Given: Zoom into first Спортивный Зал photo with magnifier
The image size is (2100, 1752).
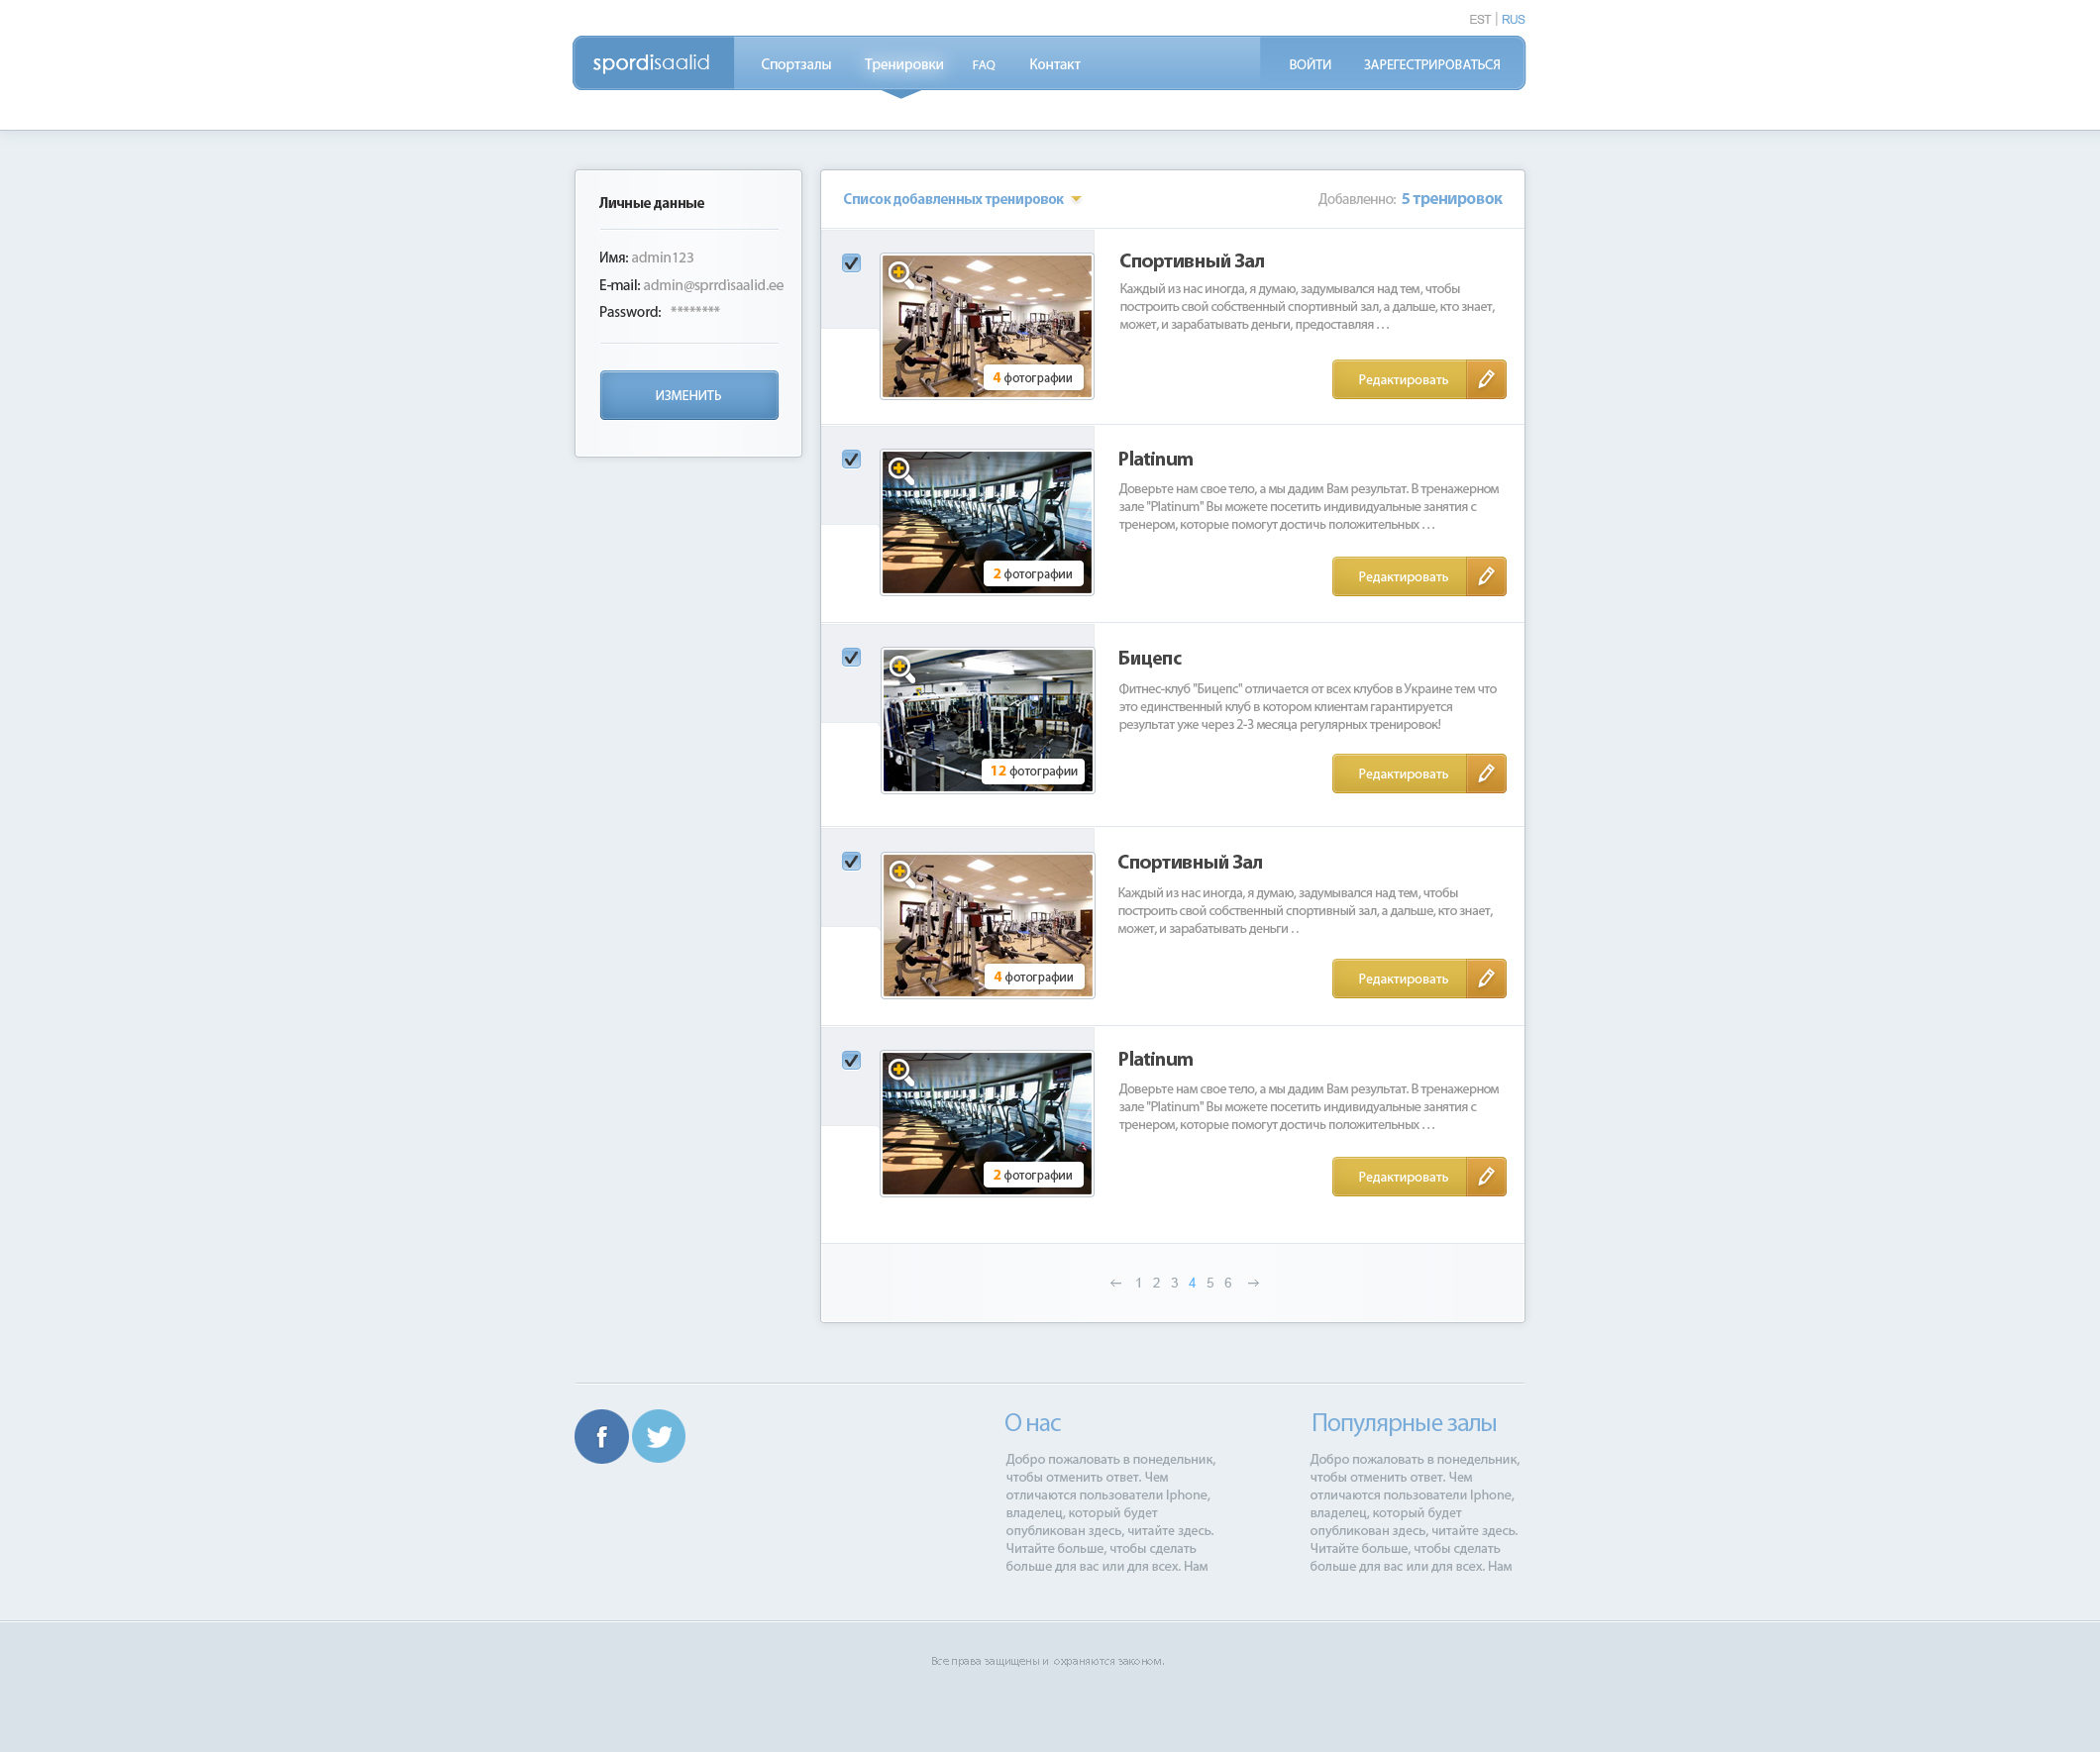Looking at the screenshot, I should coord(899,273).
